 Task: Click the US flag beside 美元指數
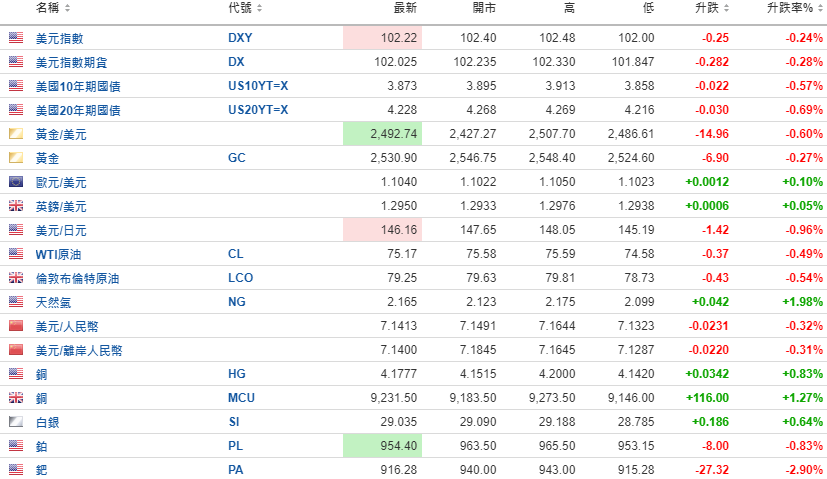[x=15, y=38]
